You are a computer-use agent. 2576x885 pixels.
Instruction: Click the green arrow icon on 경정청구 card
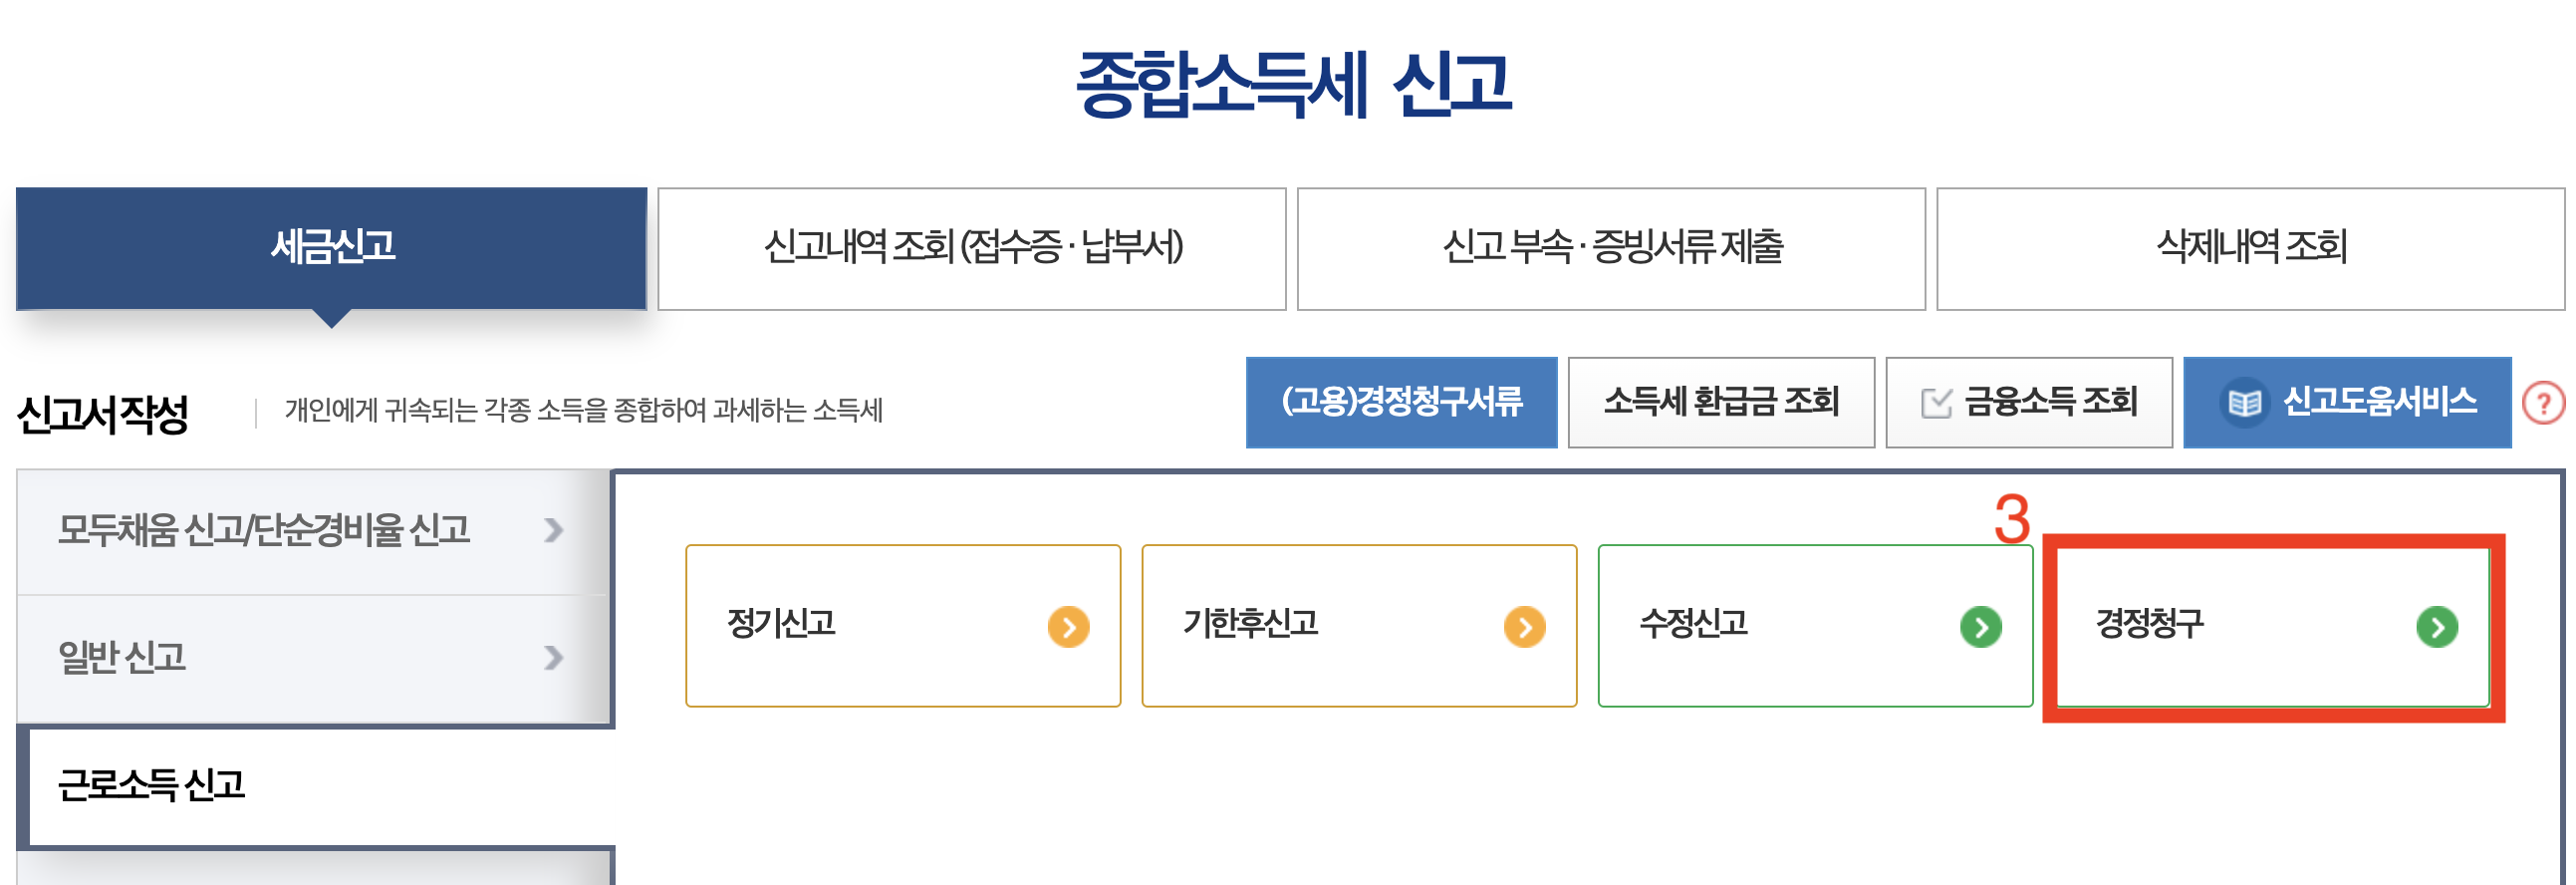click(x=2440, y=628)
